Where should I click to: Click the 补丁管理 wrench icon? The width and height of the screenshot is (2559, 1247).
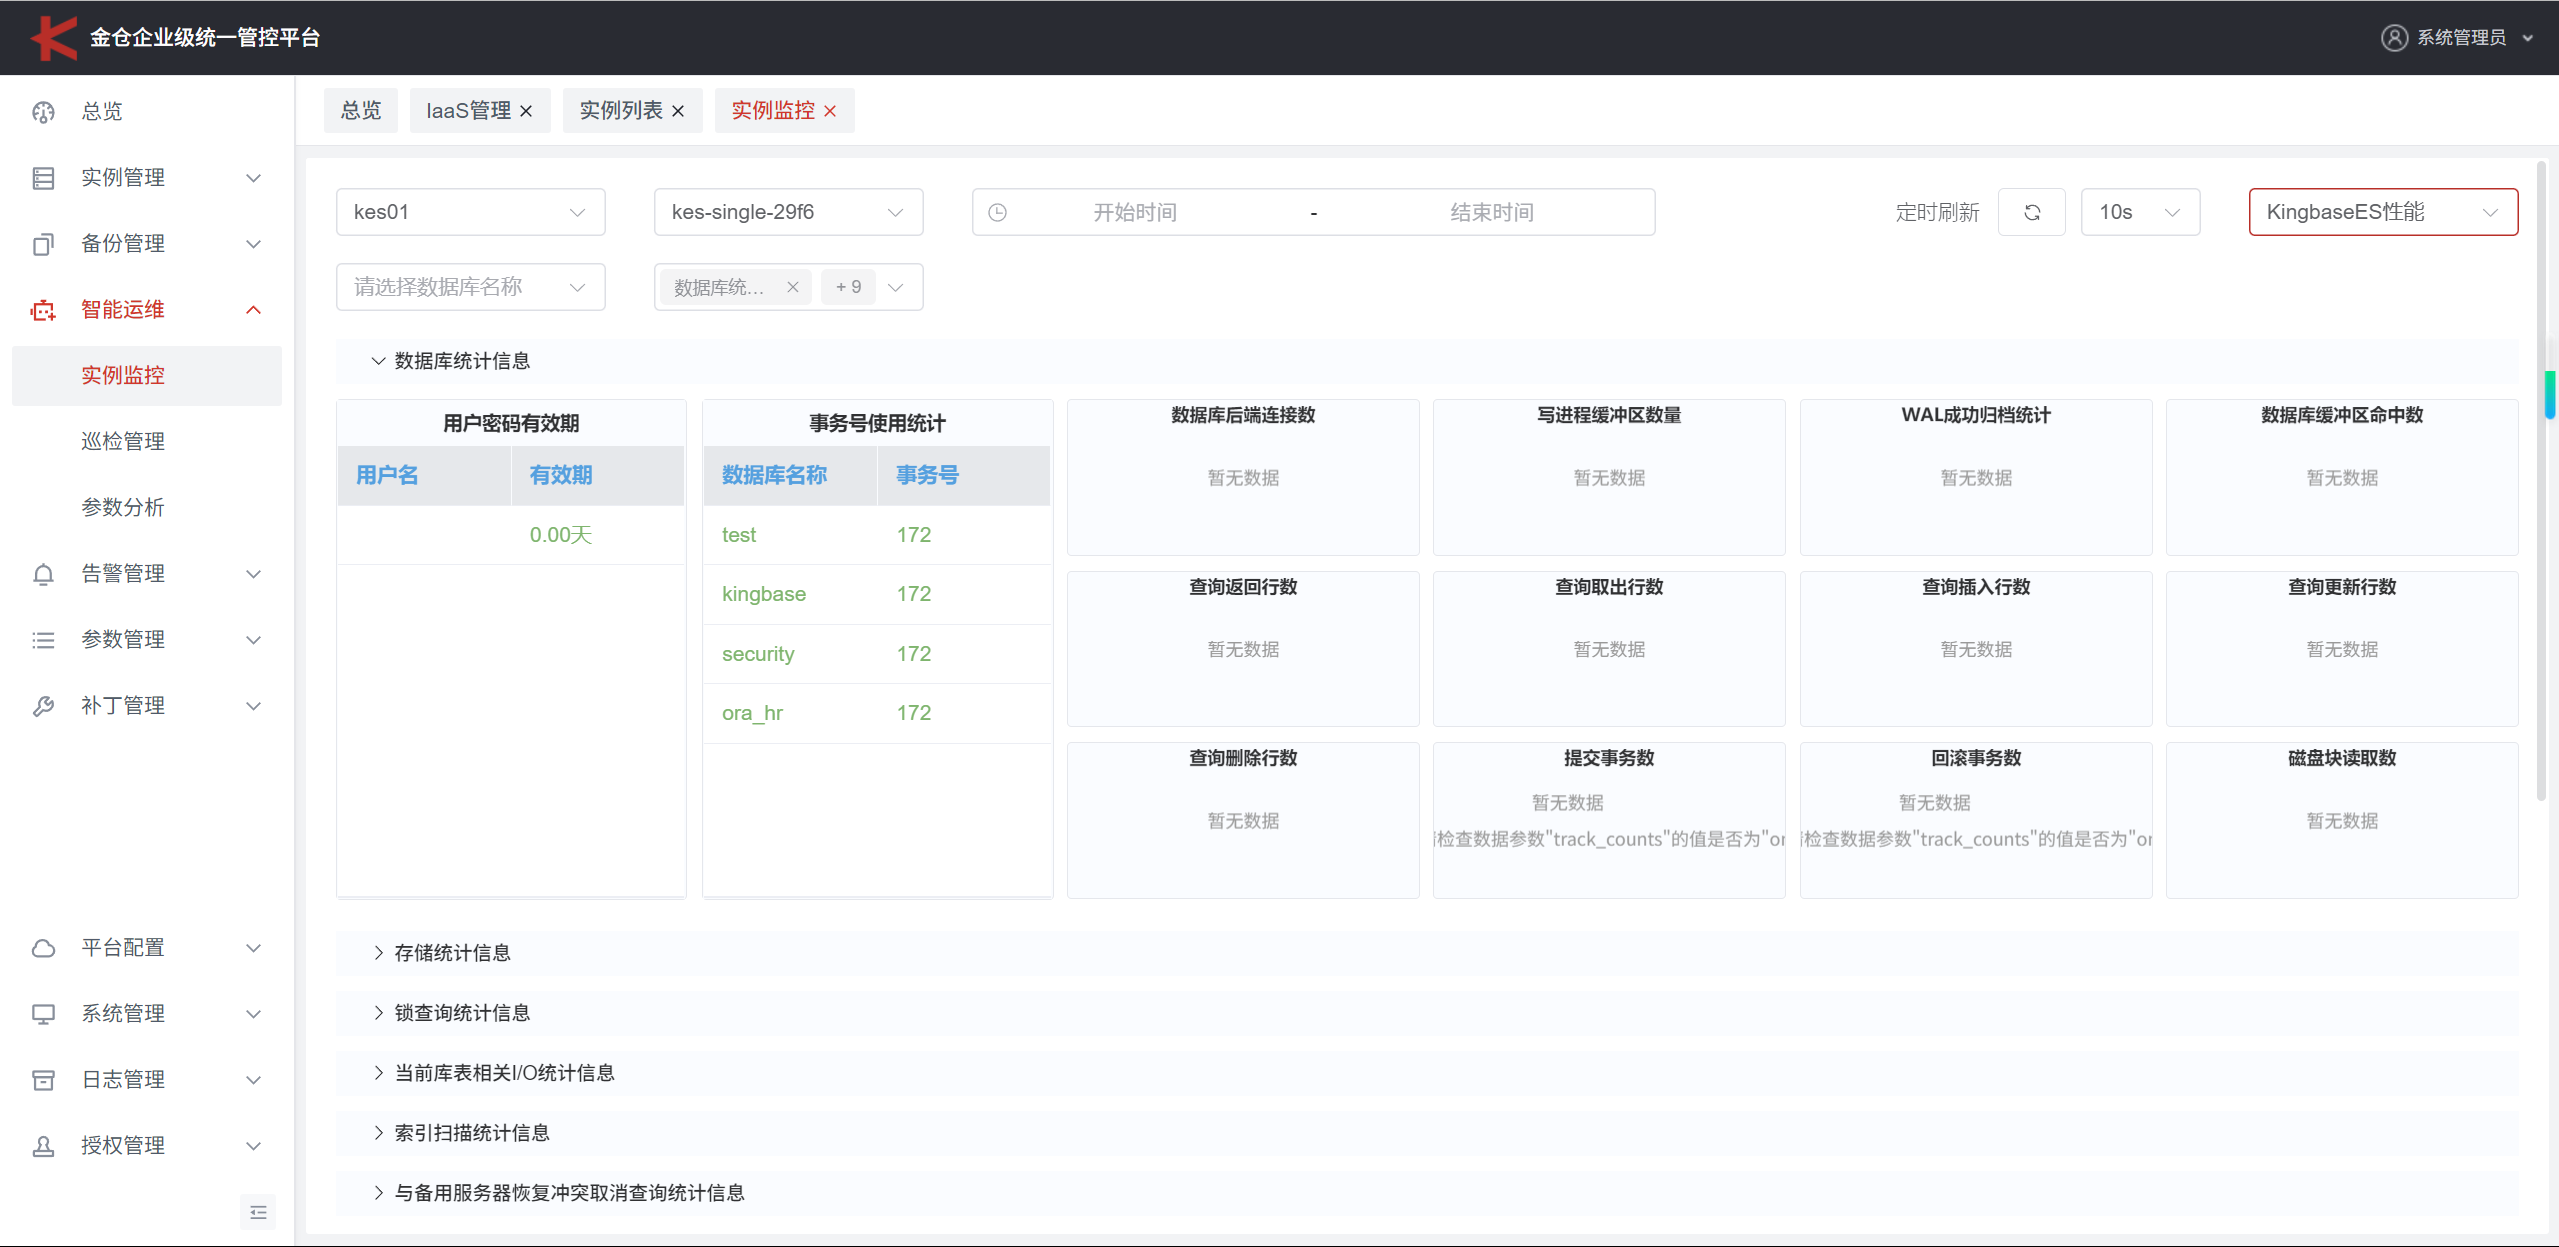tap(43, 706)
